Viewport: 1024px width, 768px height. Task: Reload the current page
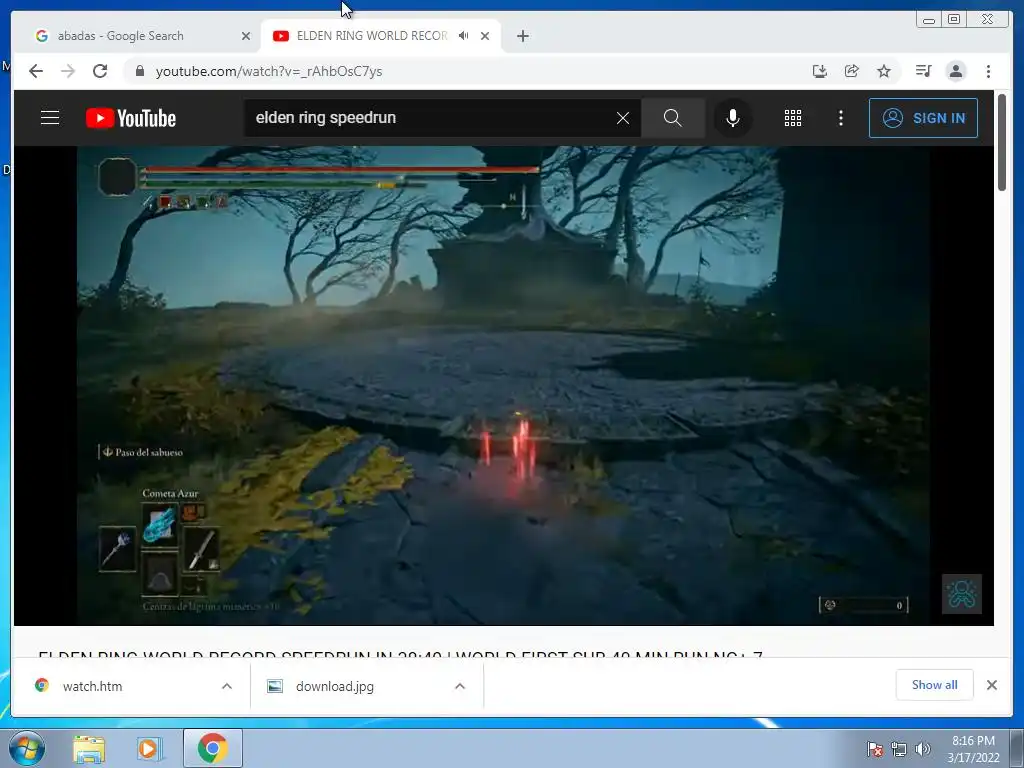click(x=100, y=71)
